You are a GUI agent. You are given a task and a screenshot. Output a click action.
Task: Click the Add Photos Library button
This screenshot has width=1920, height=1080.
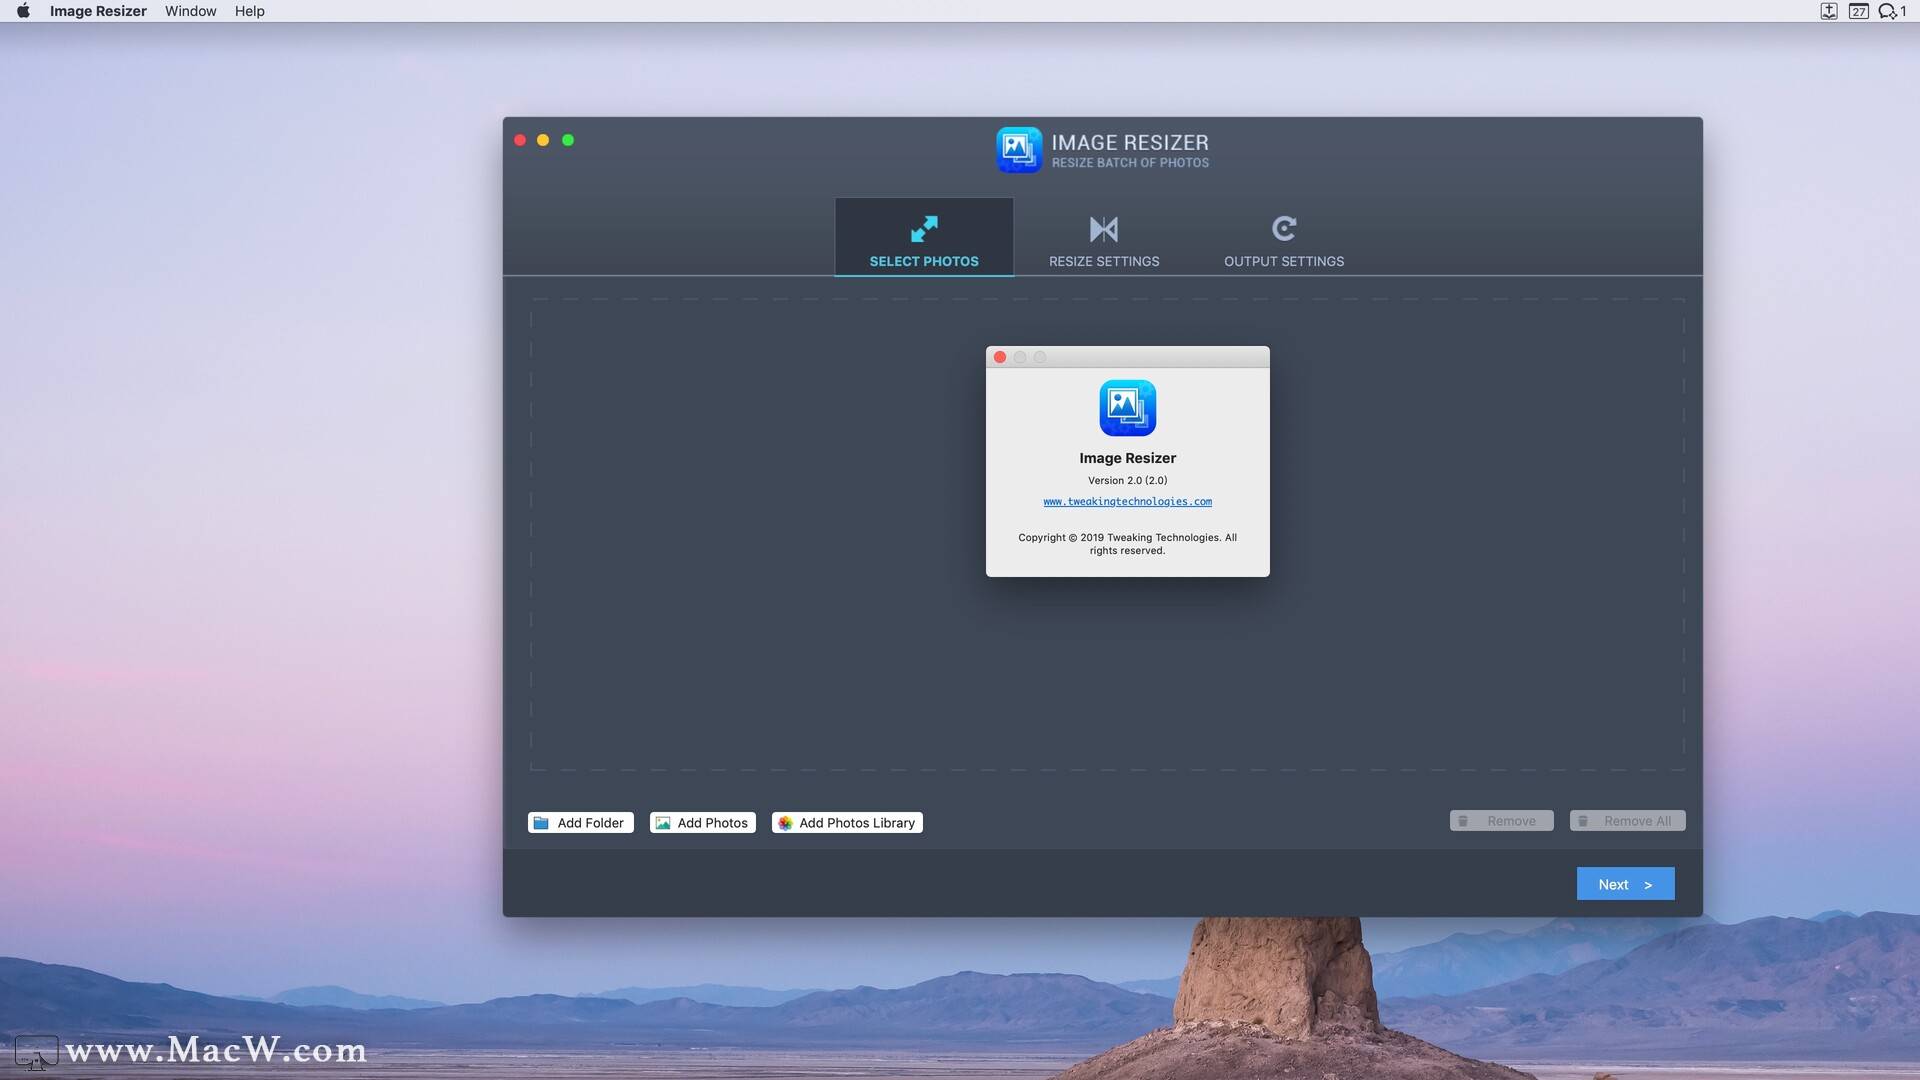click(847, 822)
